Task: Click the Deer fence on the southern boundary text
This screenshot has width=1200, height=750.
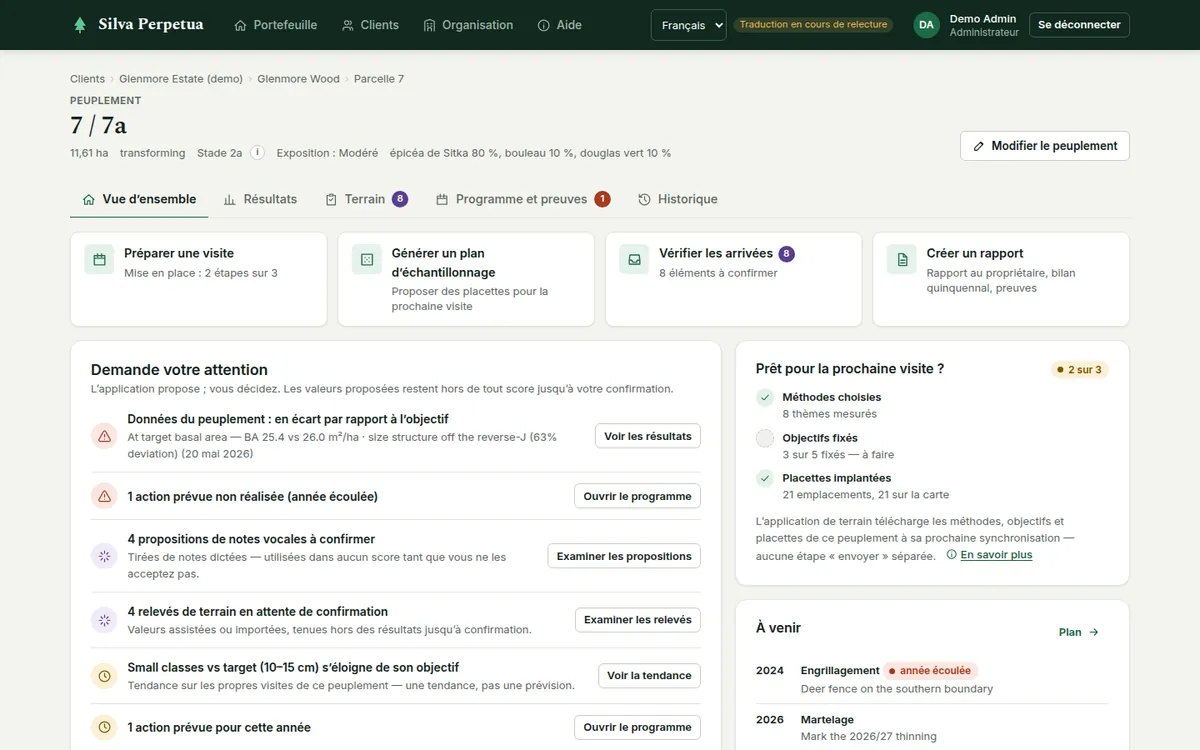Action: coord(897,689)
